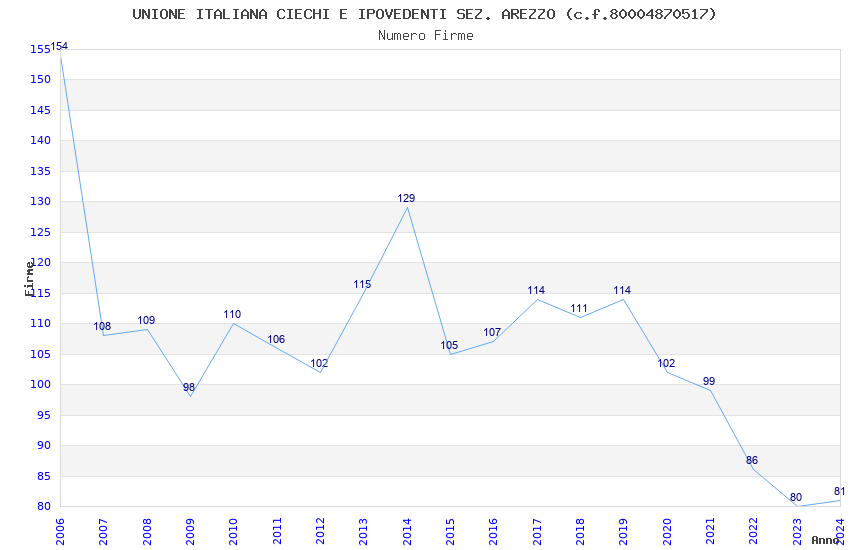The width and height of the screenshot is (850, 550).
Task: Click the 2012 x-axis year label
Action: (x=320, y=531)
